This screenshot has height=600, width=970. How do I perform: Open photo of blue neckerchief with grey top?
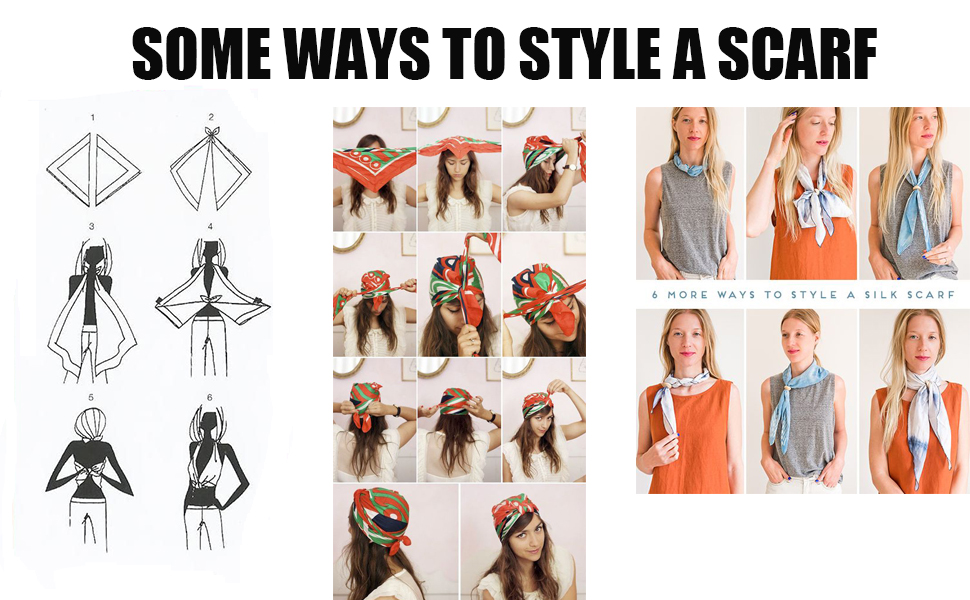point(690,193)
